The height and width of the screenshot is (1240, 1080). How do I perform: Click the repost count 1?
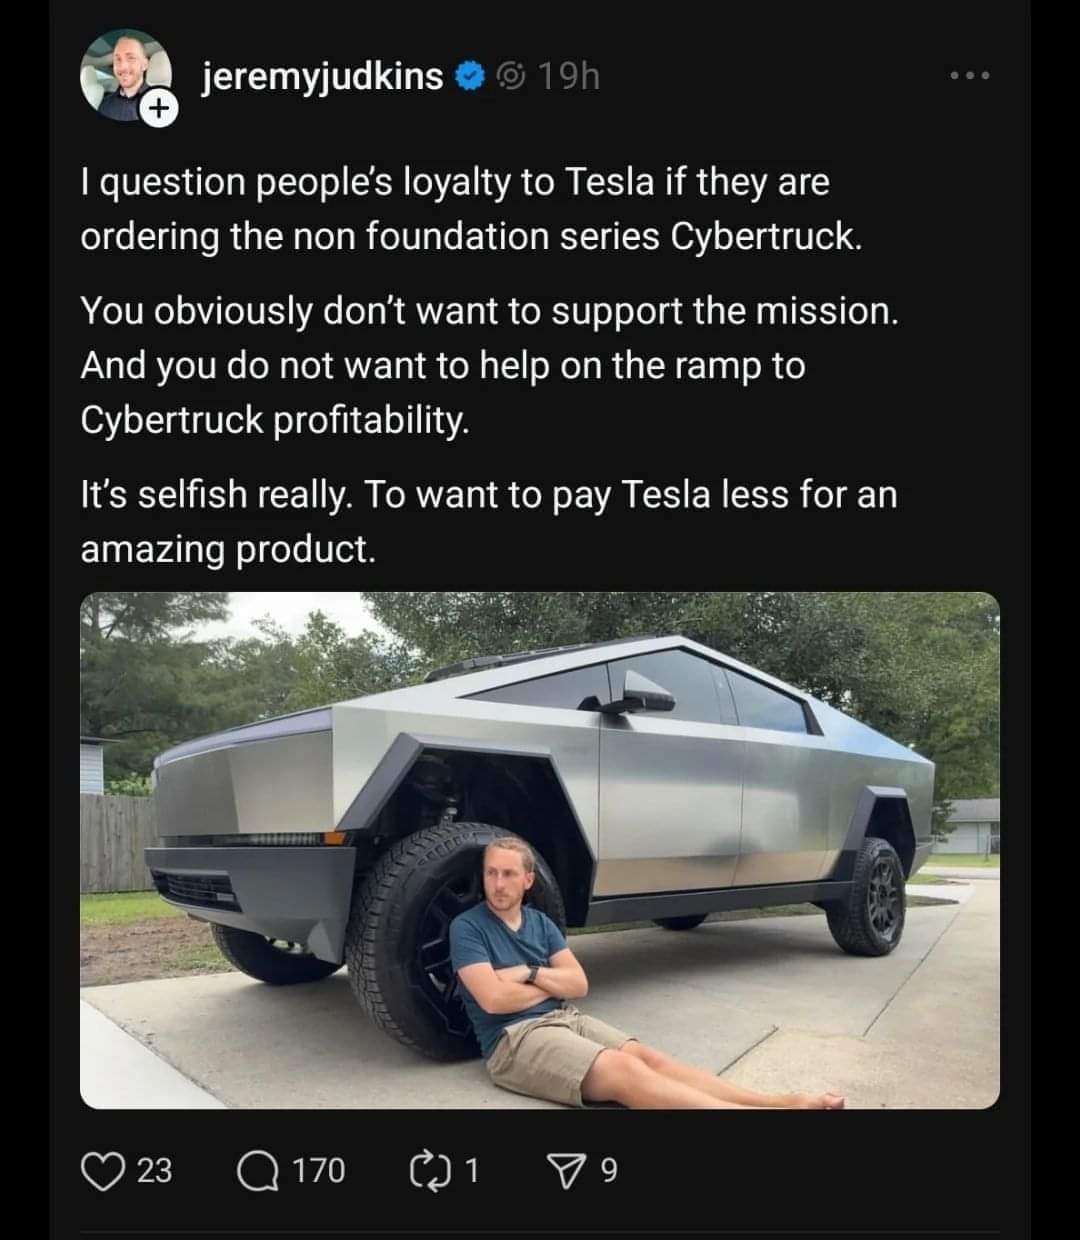point(471,1169)
